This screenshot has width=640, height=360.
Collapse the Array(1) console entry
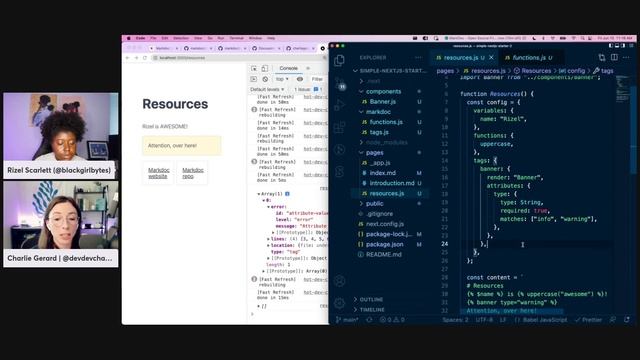[259, 194]
